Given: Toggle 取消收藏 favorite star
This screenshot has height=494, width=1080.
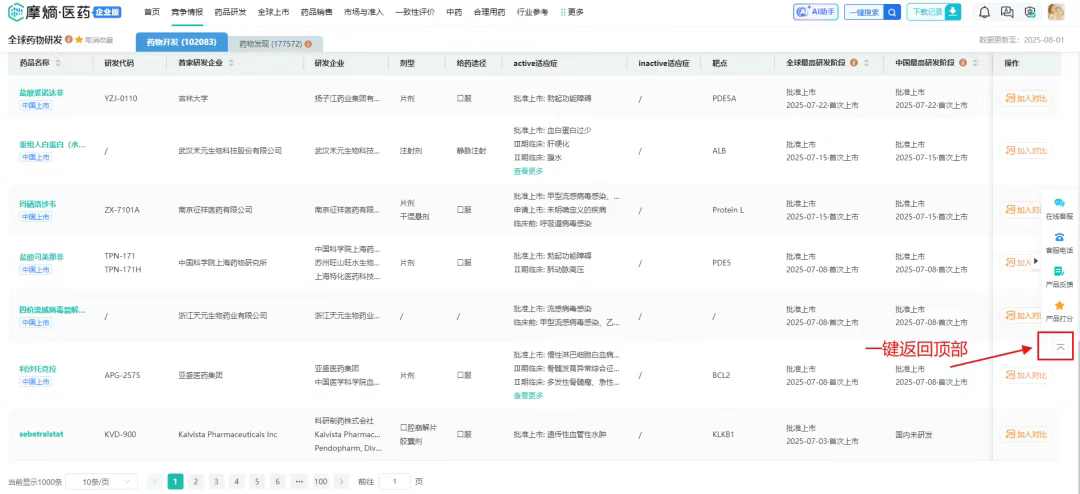Looking at the screenshot, I should tap(79, 40).
